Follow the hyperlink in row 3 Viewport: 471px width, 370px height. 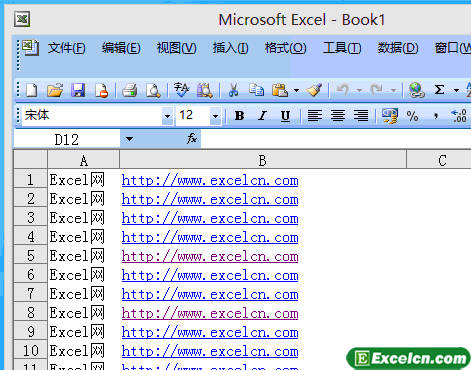[x=210, y=218]
